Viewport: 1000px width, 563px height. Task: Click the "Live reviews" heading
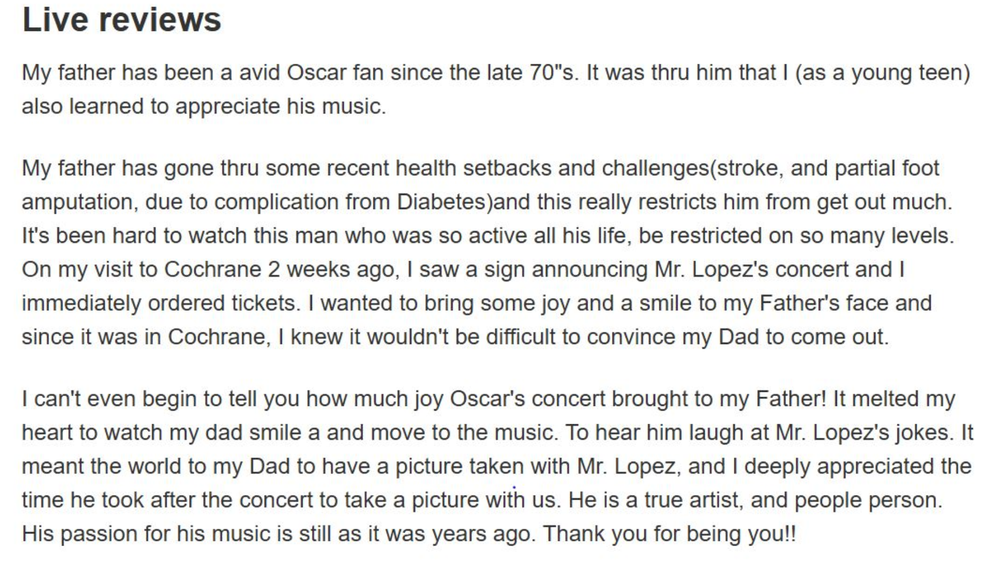[121, 20]
